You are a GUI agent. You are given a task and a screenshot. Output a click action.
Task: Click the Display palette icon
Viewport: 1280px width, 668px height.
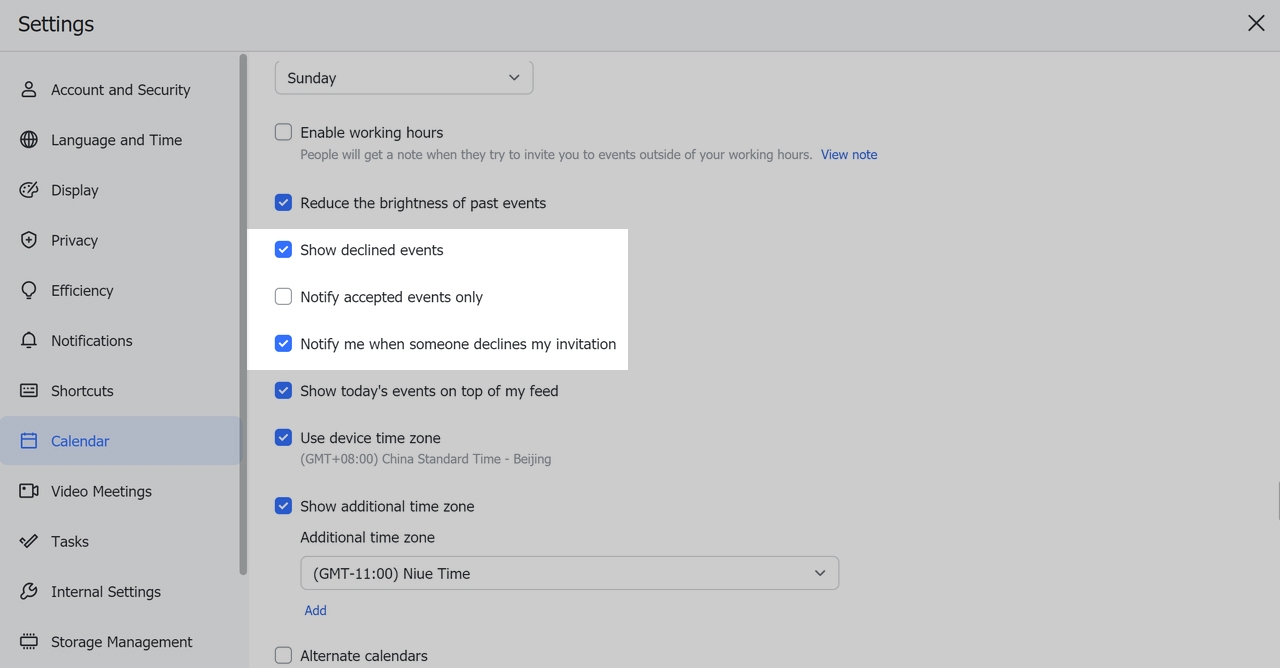tap(29, 190)
